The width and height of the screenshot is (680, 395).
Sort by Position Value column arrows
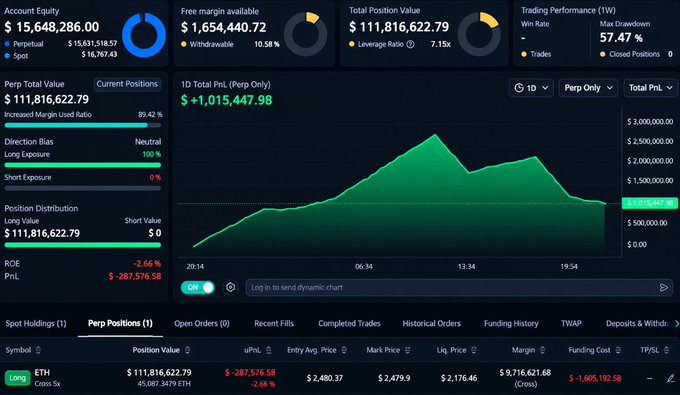[x=187, y=350]
